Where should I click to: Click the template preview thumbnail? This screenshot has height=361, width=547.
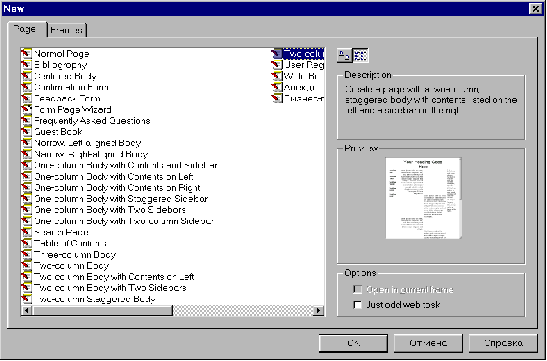tap(424, 198)
